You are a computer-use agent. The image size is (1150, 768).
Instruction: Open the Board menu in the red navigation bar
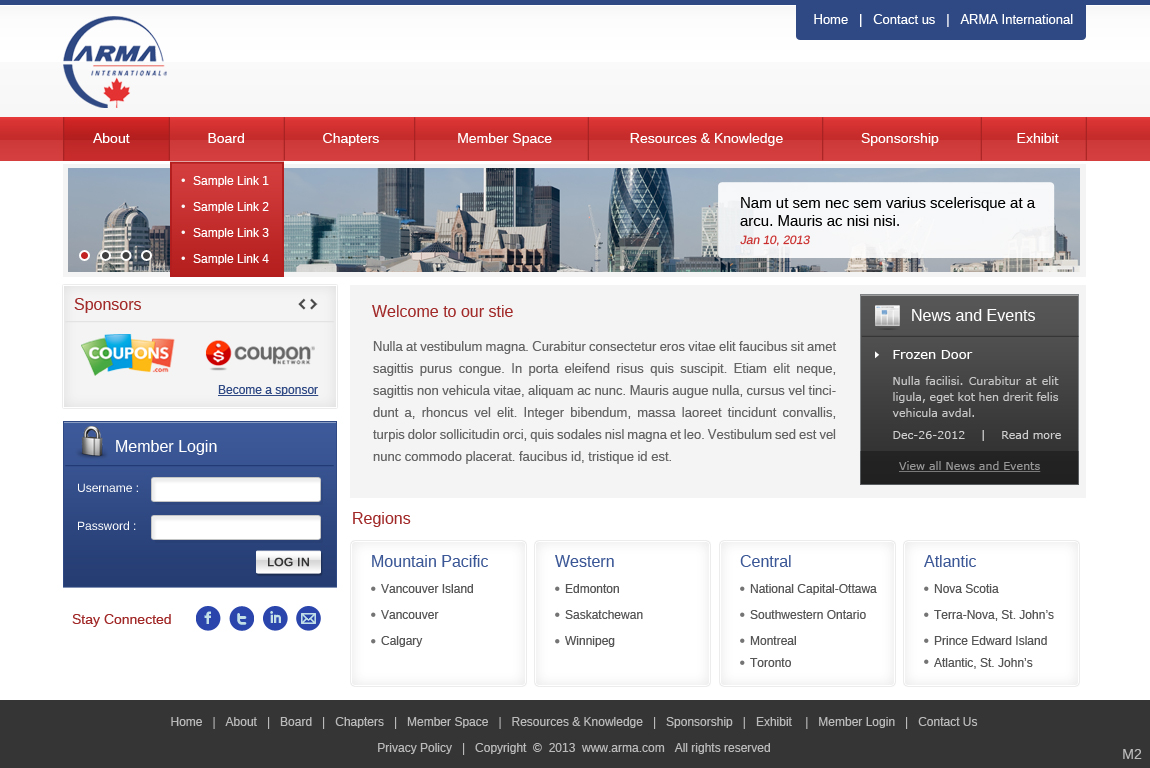click(x=226, y=139)
